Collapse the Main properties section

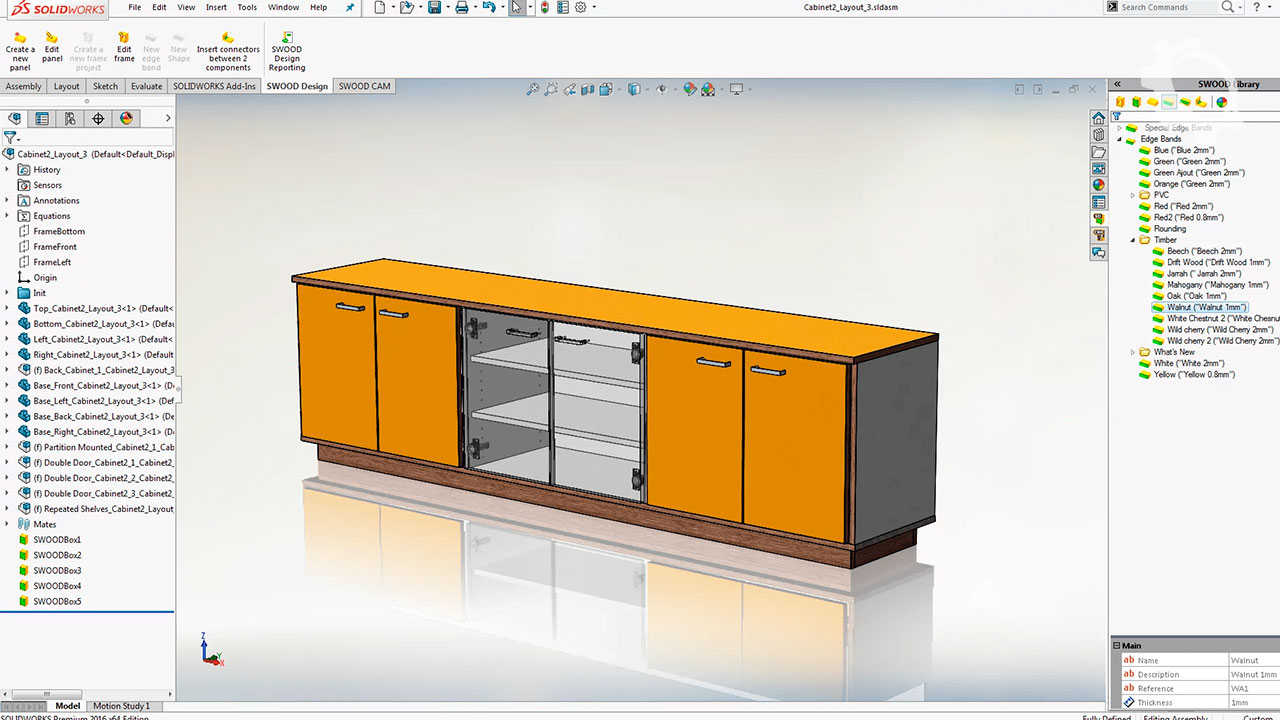pyautogui.click(x=1117, y=646)
